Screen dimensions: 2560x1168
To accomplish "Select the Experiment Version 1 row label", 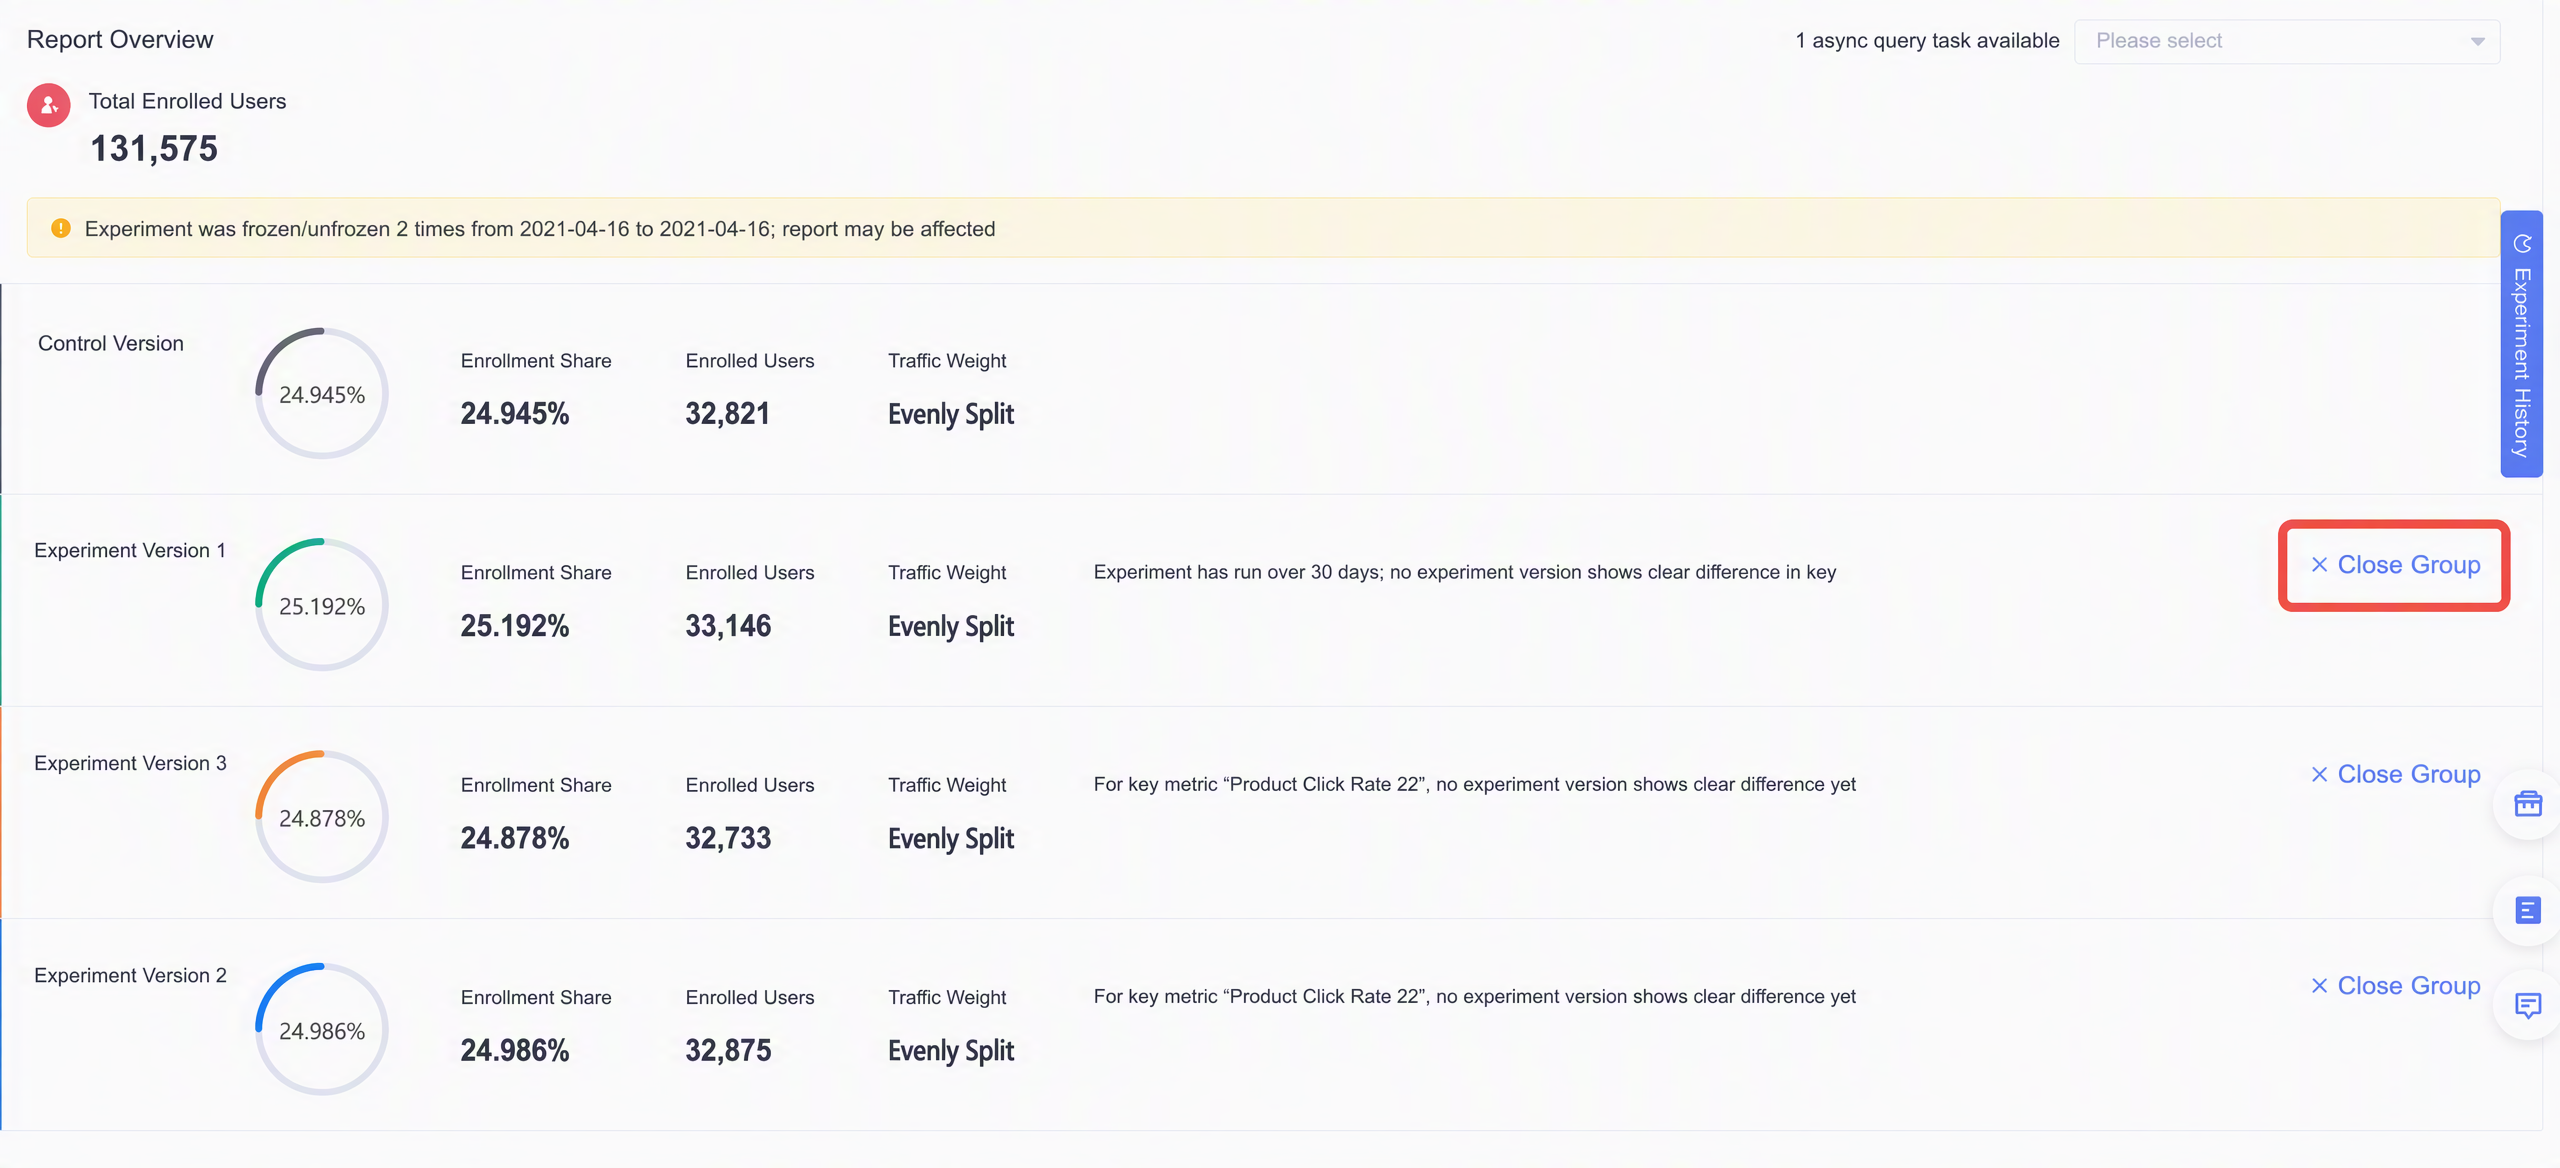I will click(130, 550).
